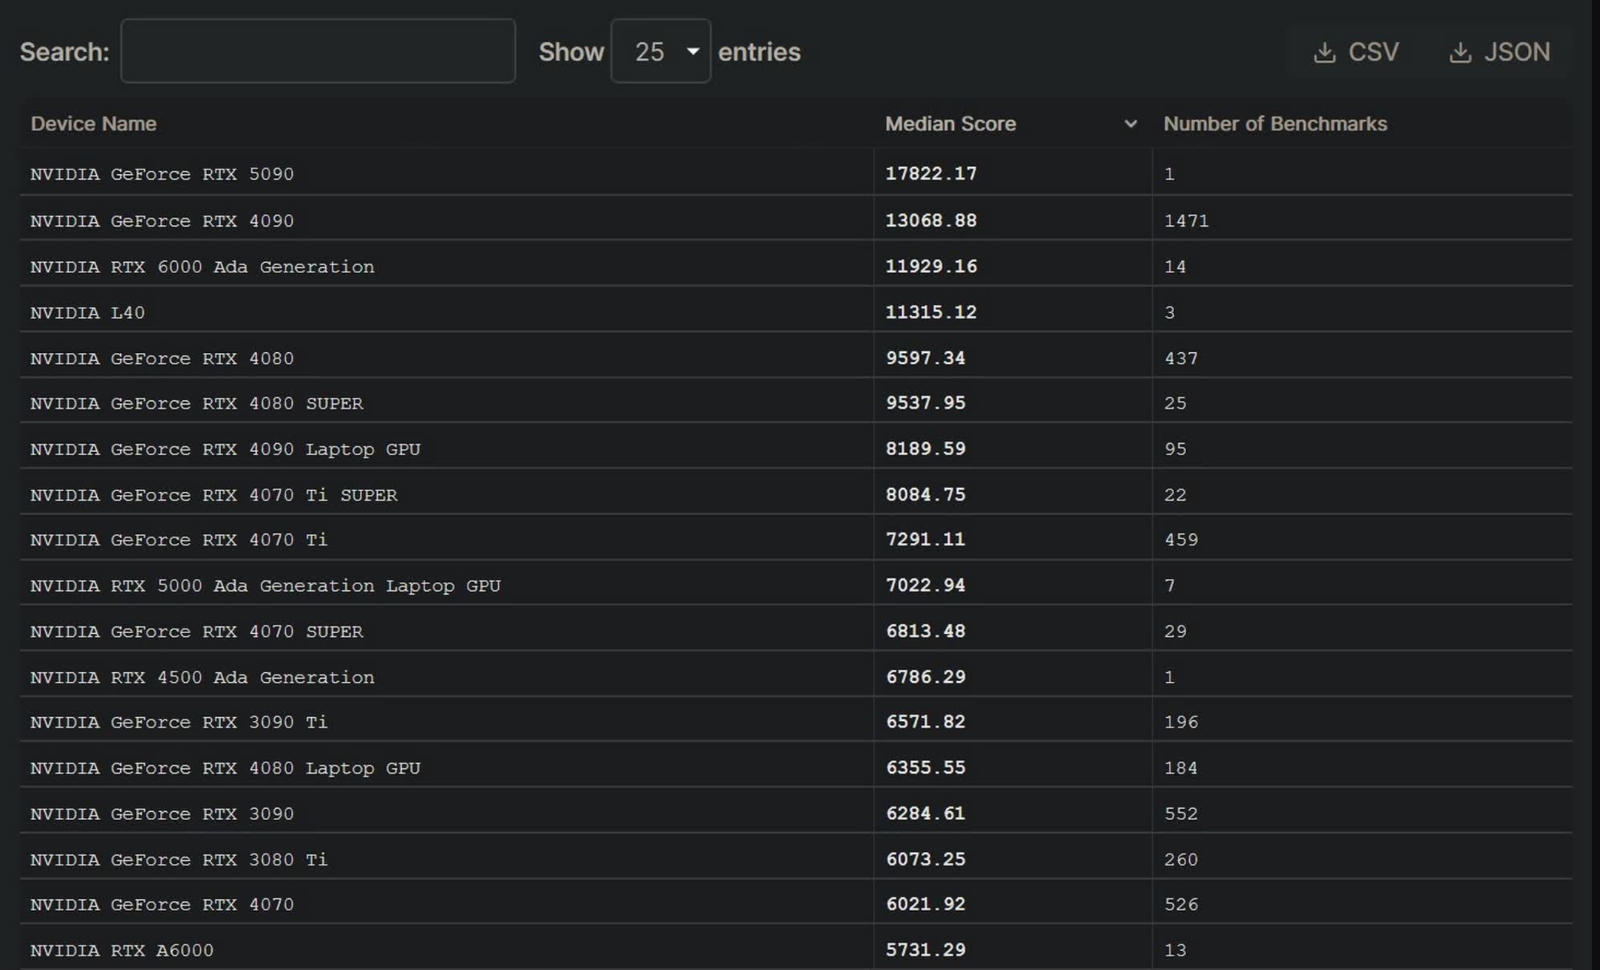Click the benchmark count 459

1181,540
